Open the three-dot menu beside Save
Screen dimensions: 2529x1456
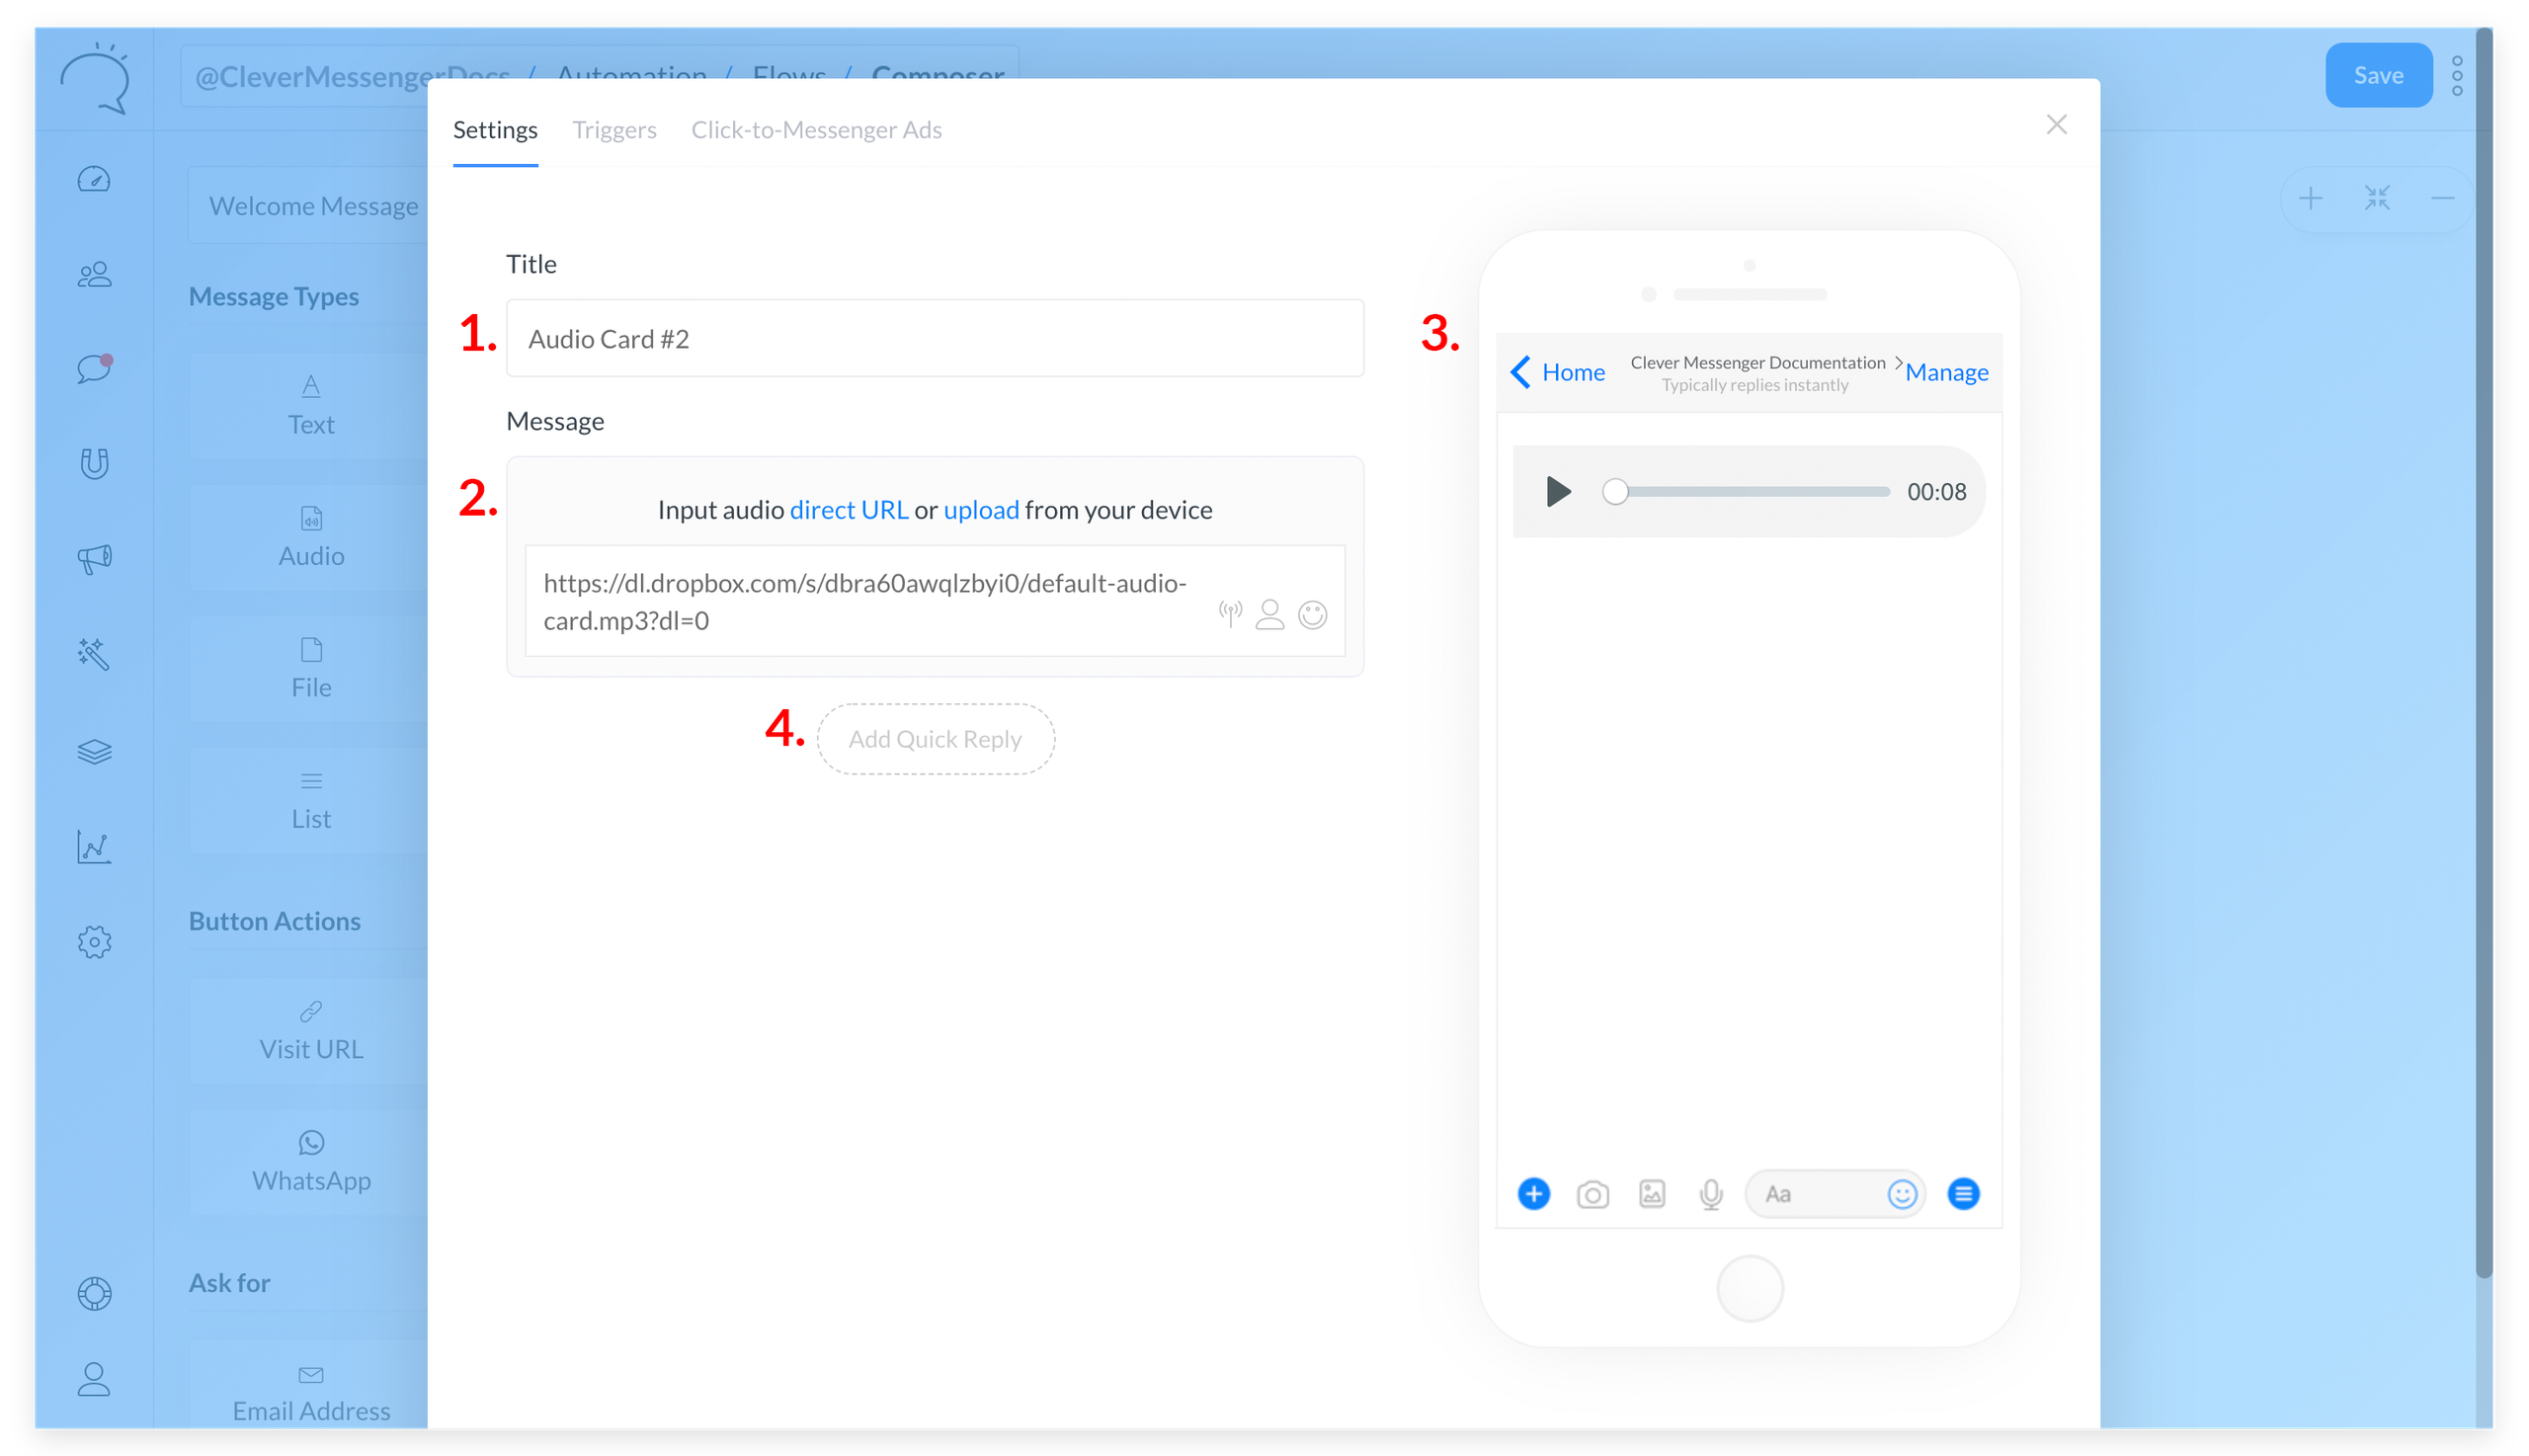[2456, 76]
